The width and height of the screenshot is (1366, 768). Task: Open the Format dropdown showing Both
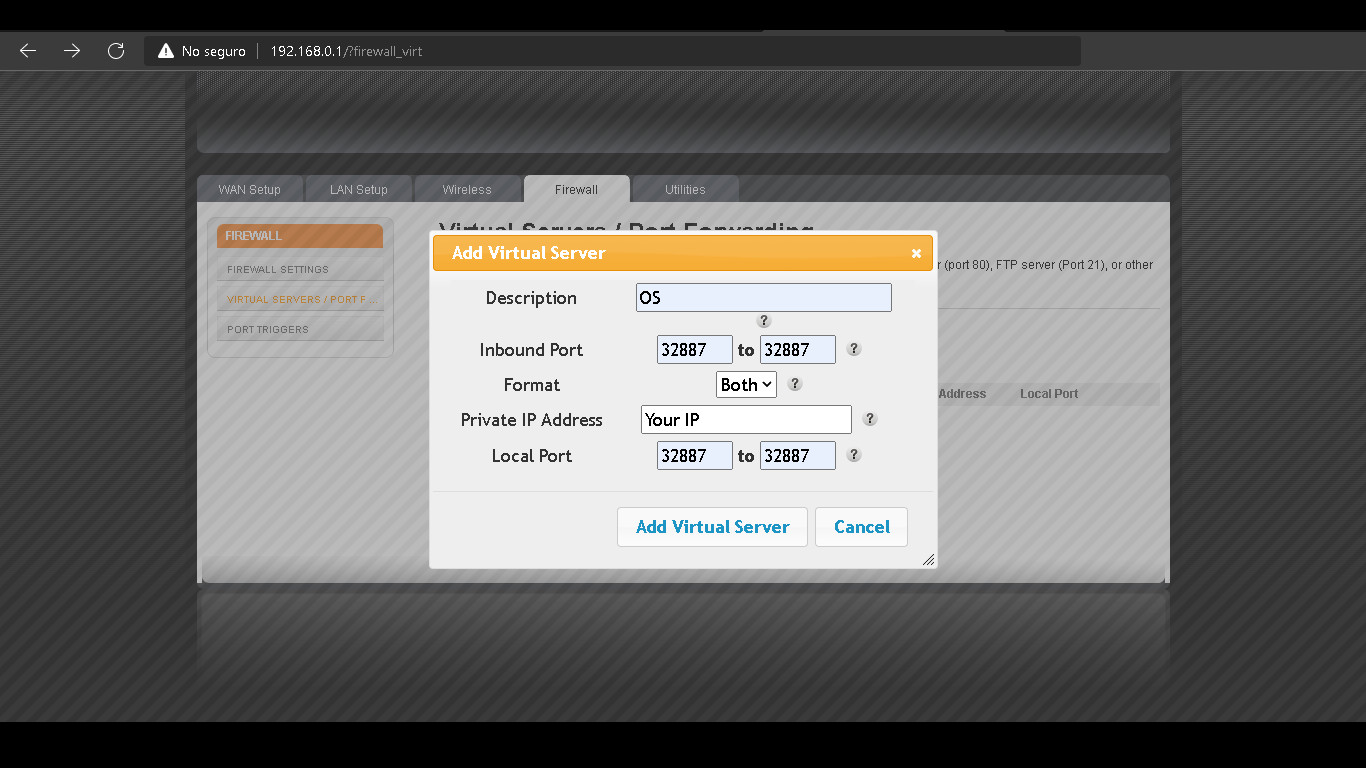coord(746,384)
